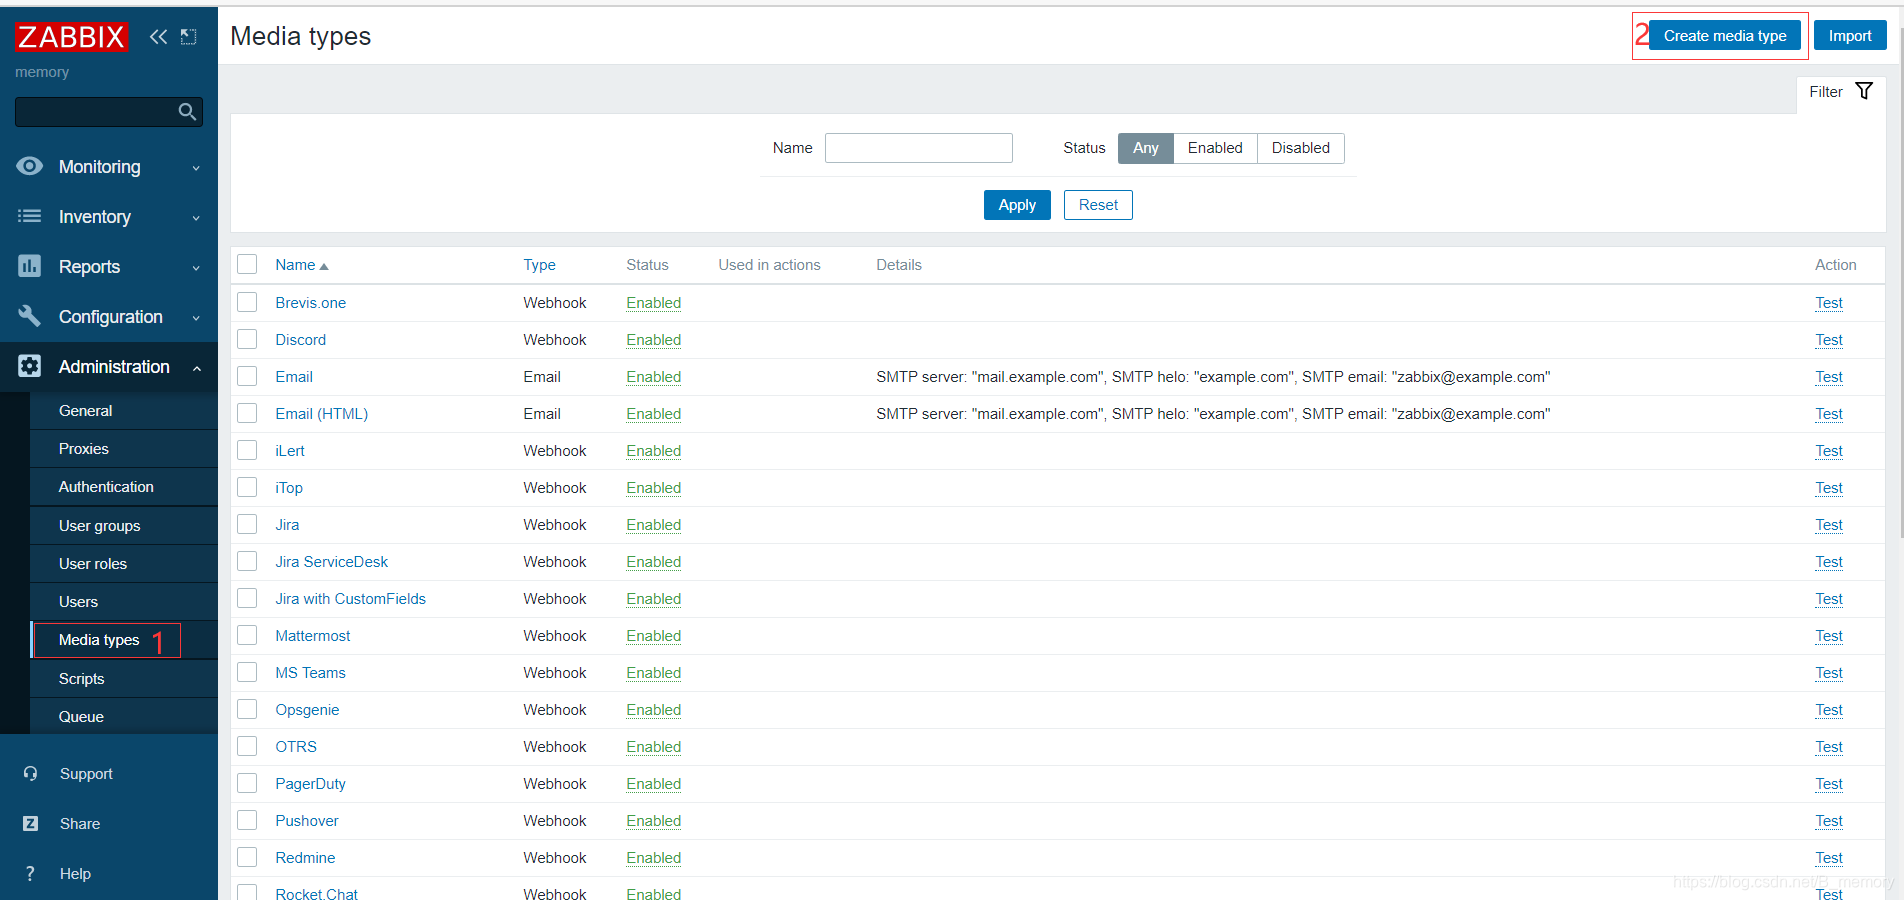Click the Share Z icon
1904x900 pixels.
coord(31,824)
